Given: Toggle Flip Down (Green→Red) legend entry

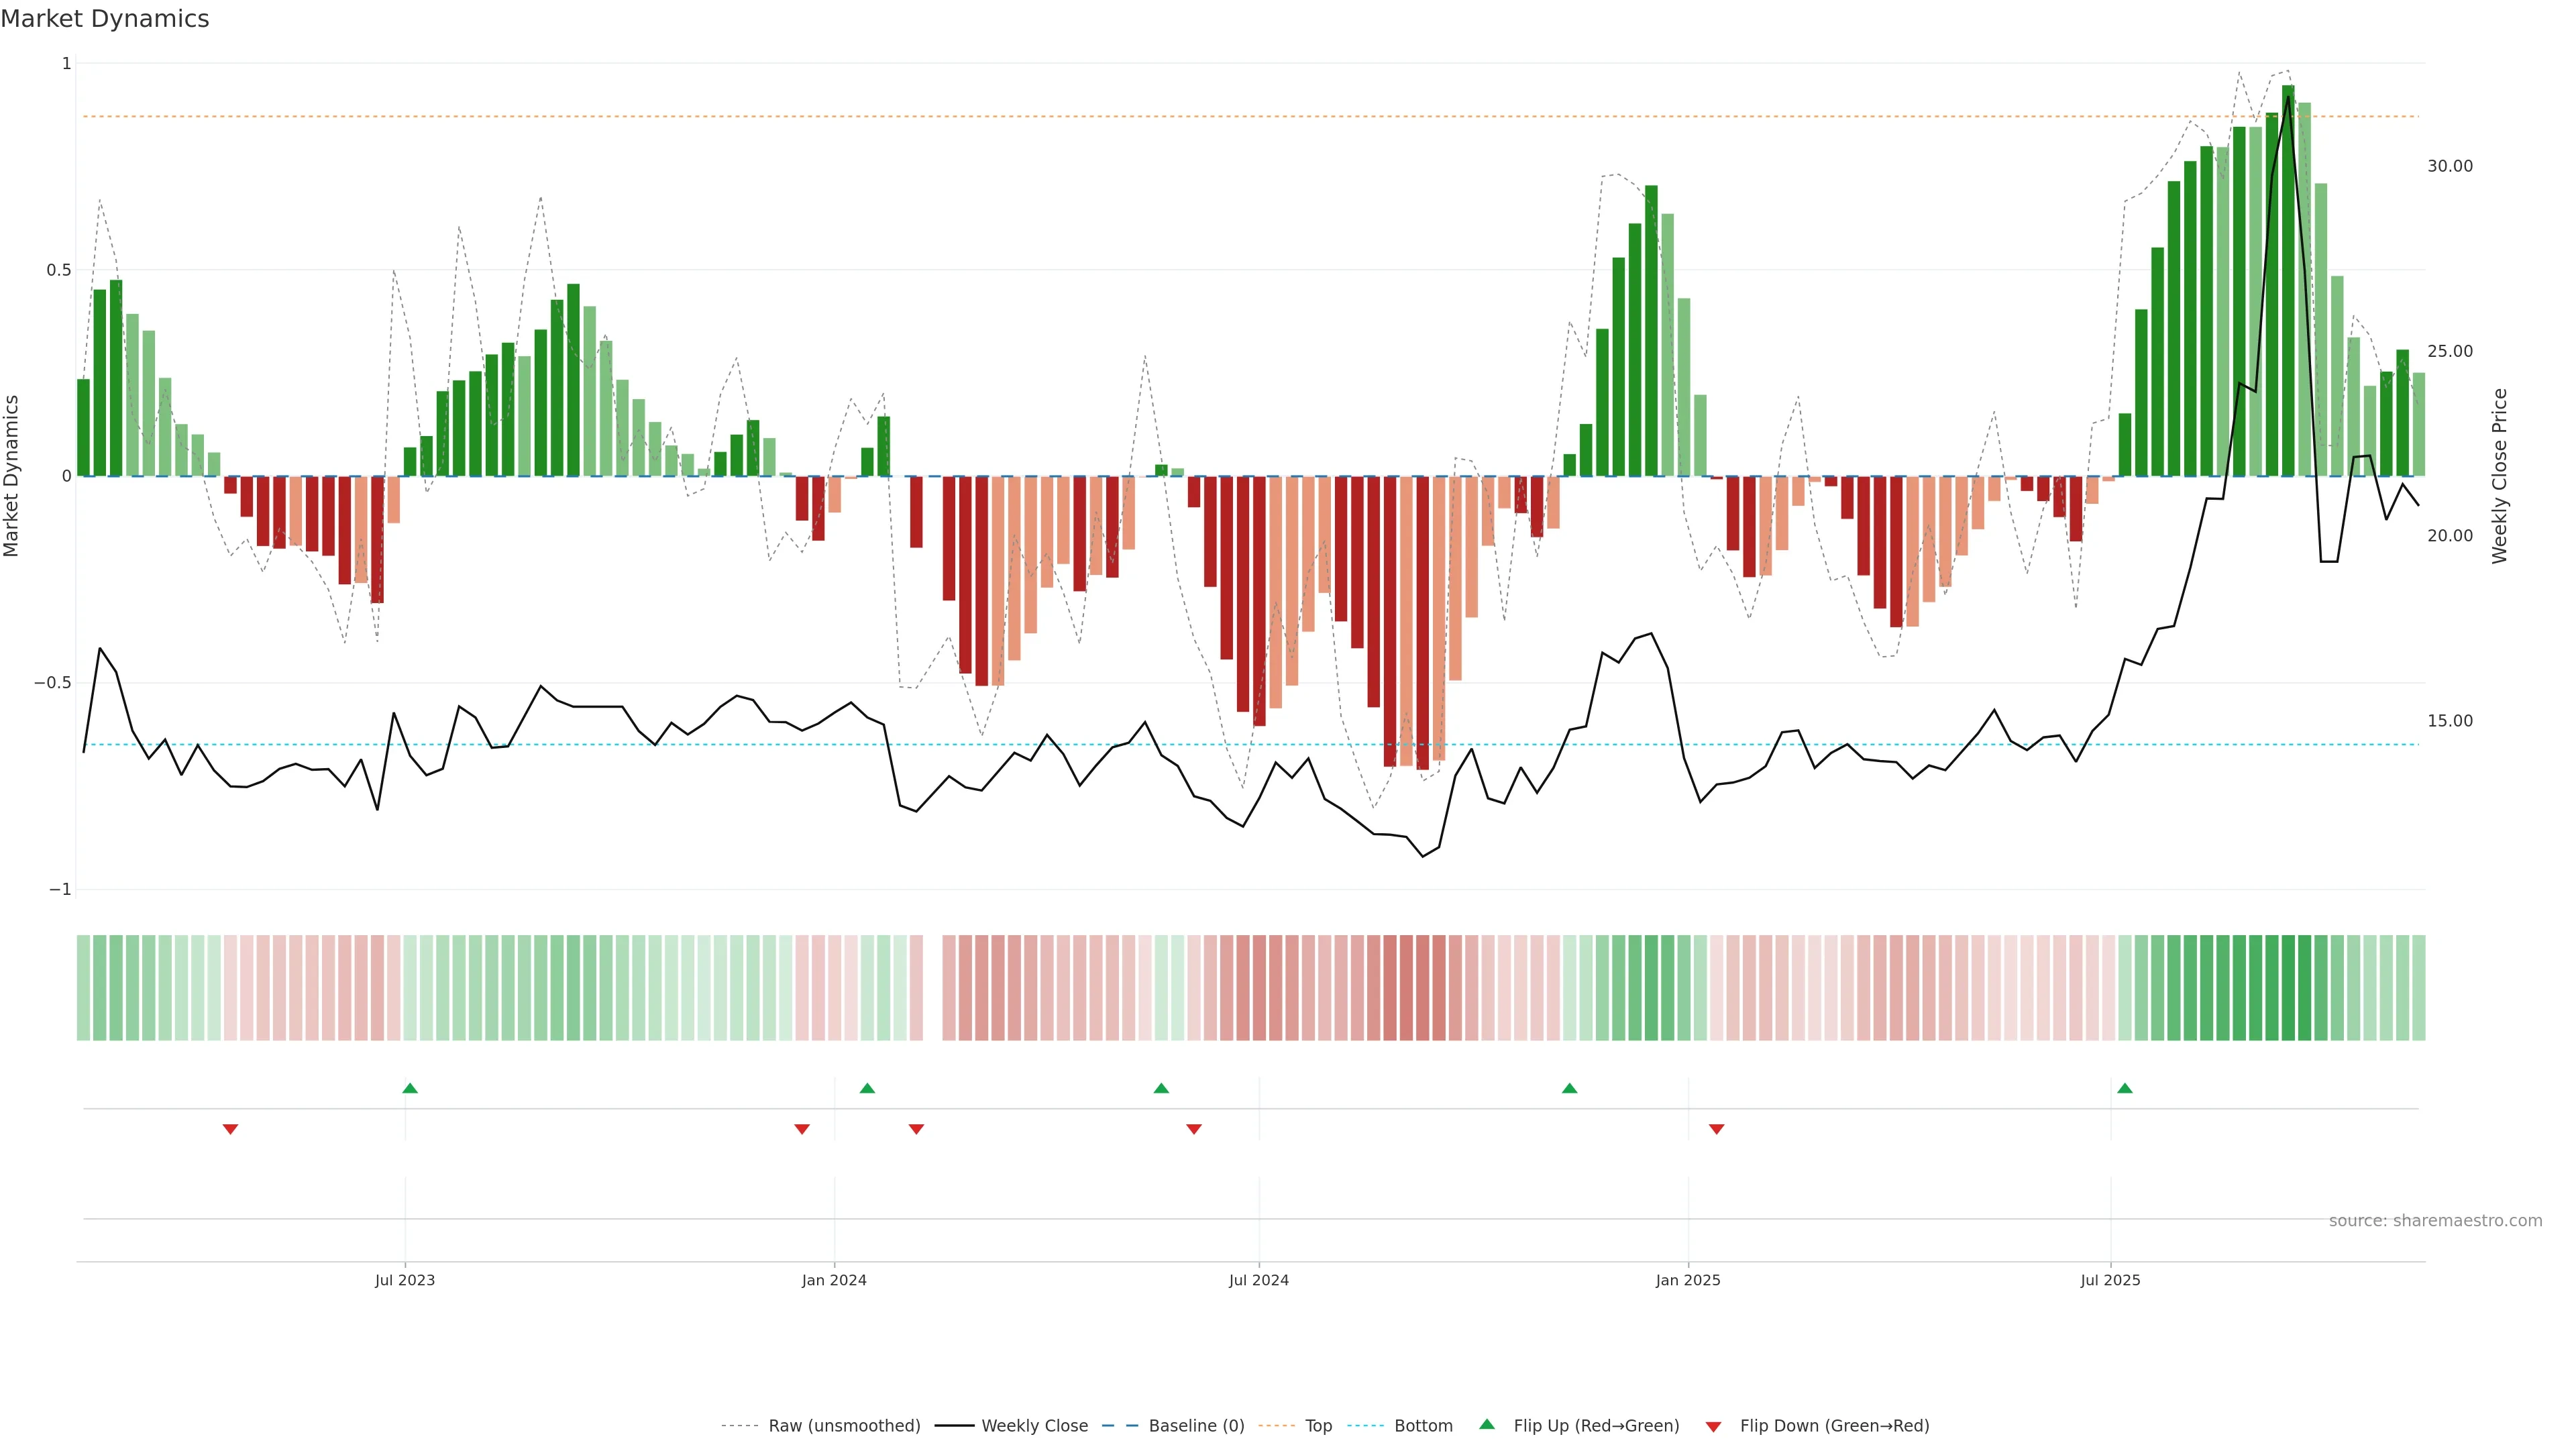Looking at the screenshot, I should click(1834, 1426).
